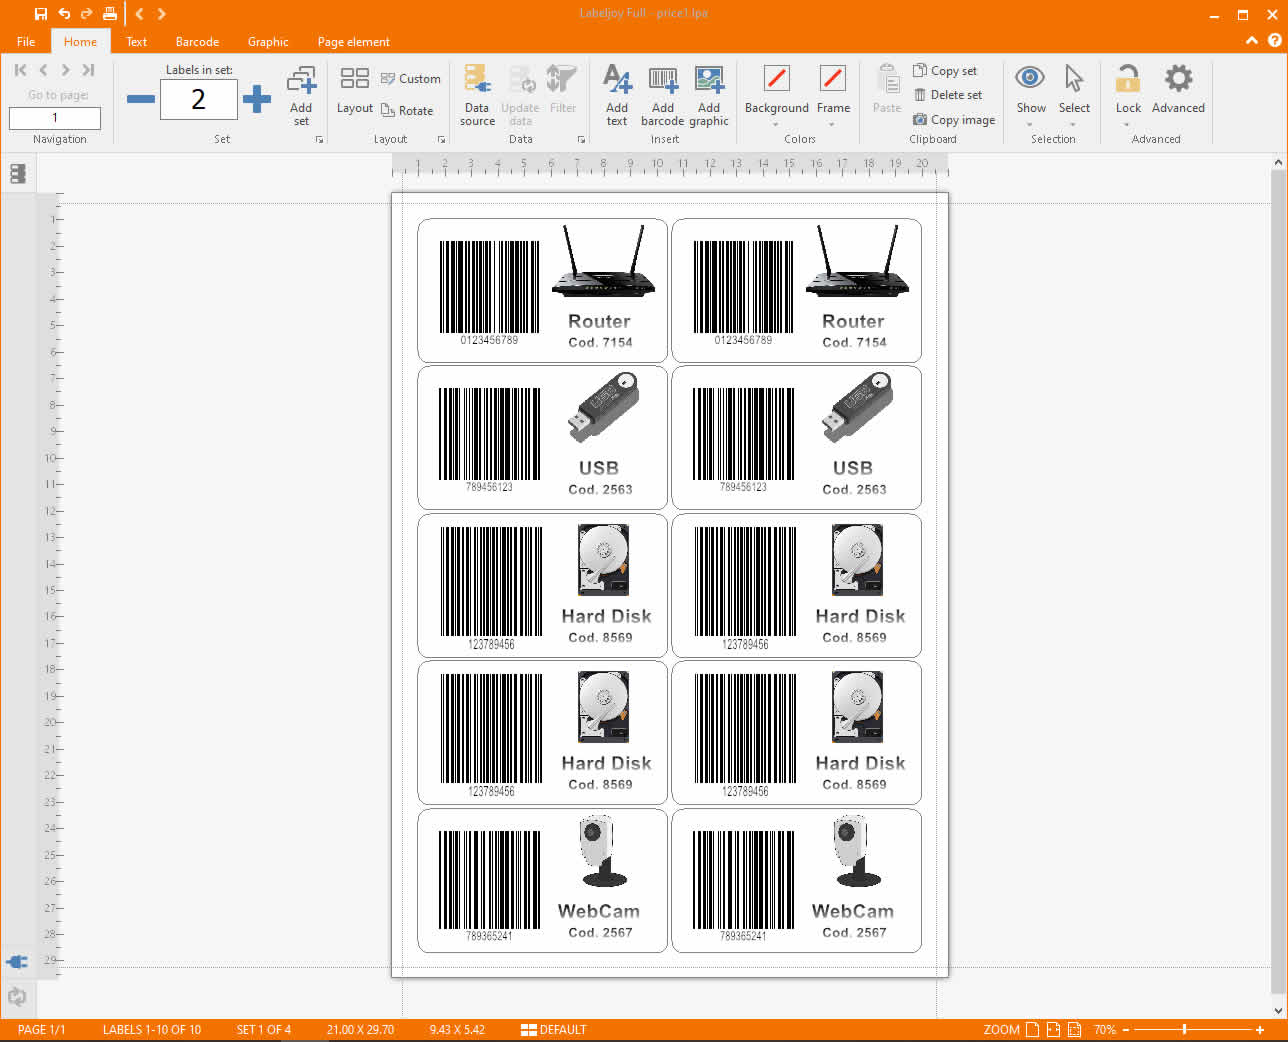
Task: Open the Page element tab
Action: click(x=353, y=42)
